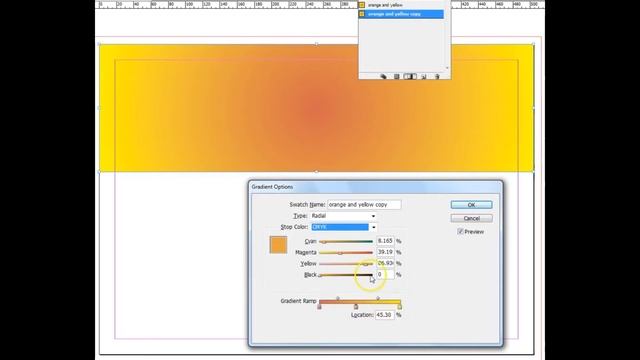Click the Magenta percentage value field
Viewport: 640px width, 360px height.
pyautogui.click(x=385, y=252)
